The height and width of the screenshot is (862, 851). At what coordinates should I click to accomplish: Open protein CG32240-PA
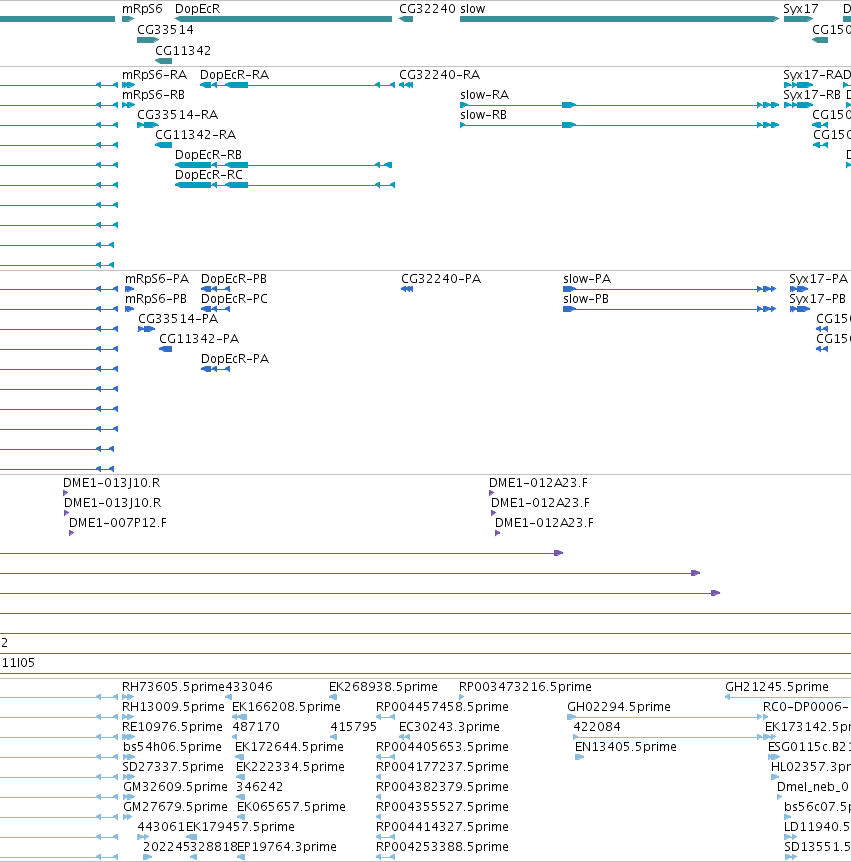[x=441, y=279]
